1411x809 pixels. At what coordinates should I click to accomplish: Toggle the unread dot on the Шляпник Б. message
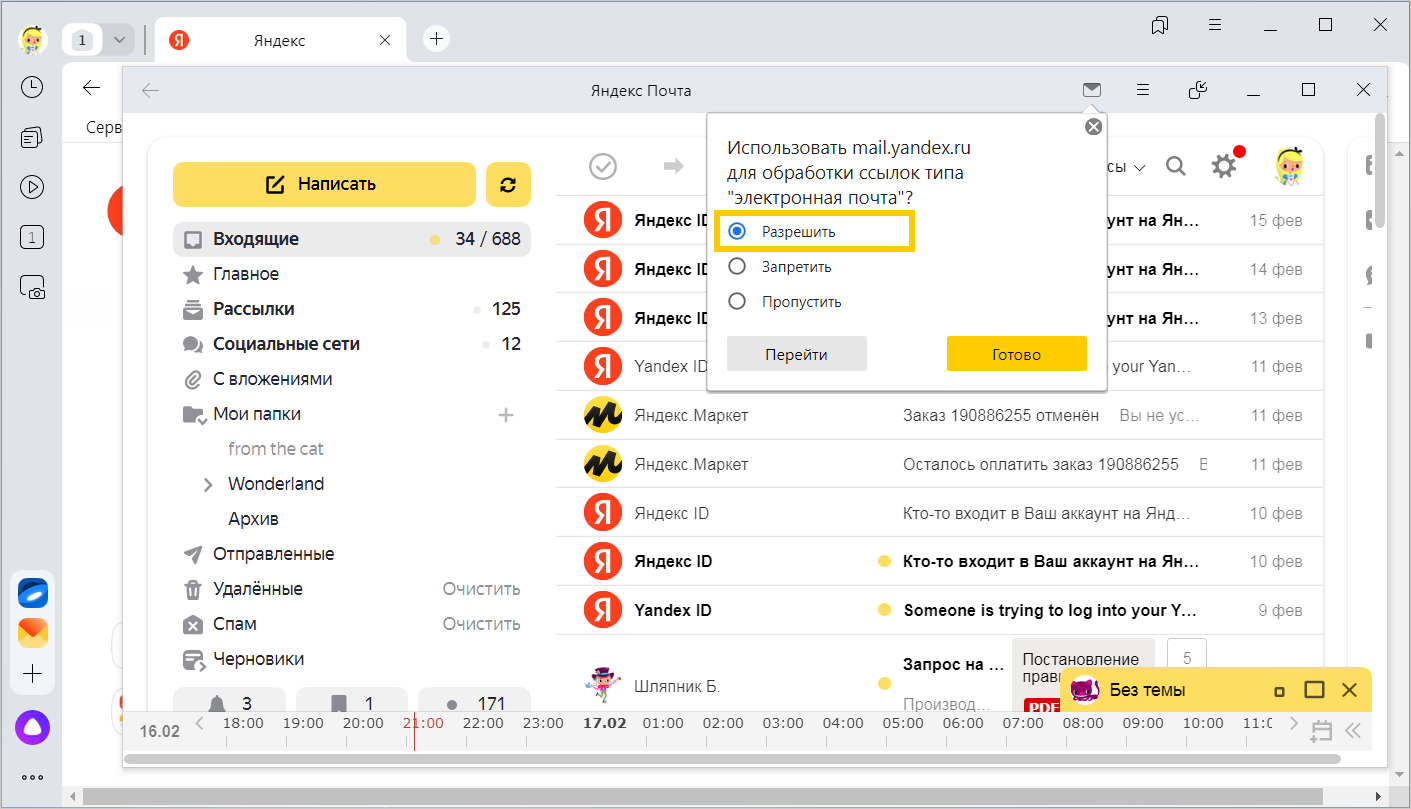tap(884, 684)
